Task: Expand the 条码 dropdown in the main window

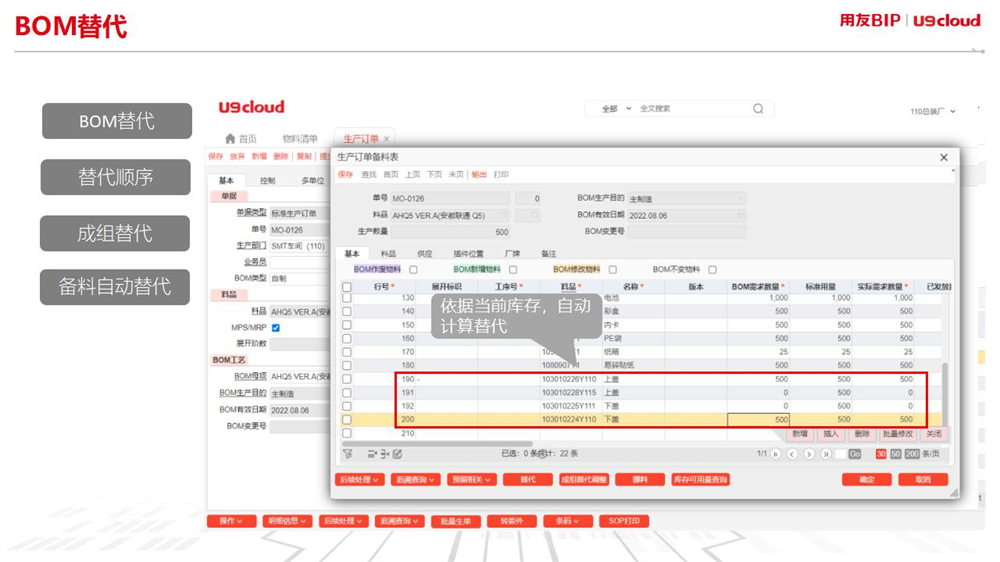Action: 568,521
